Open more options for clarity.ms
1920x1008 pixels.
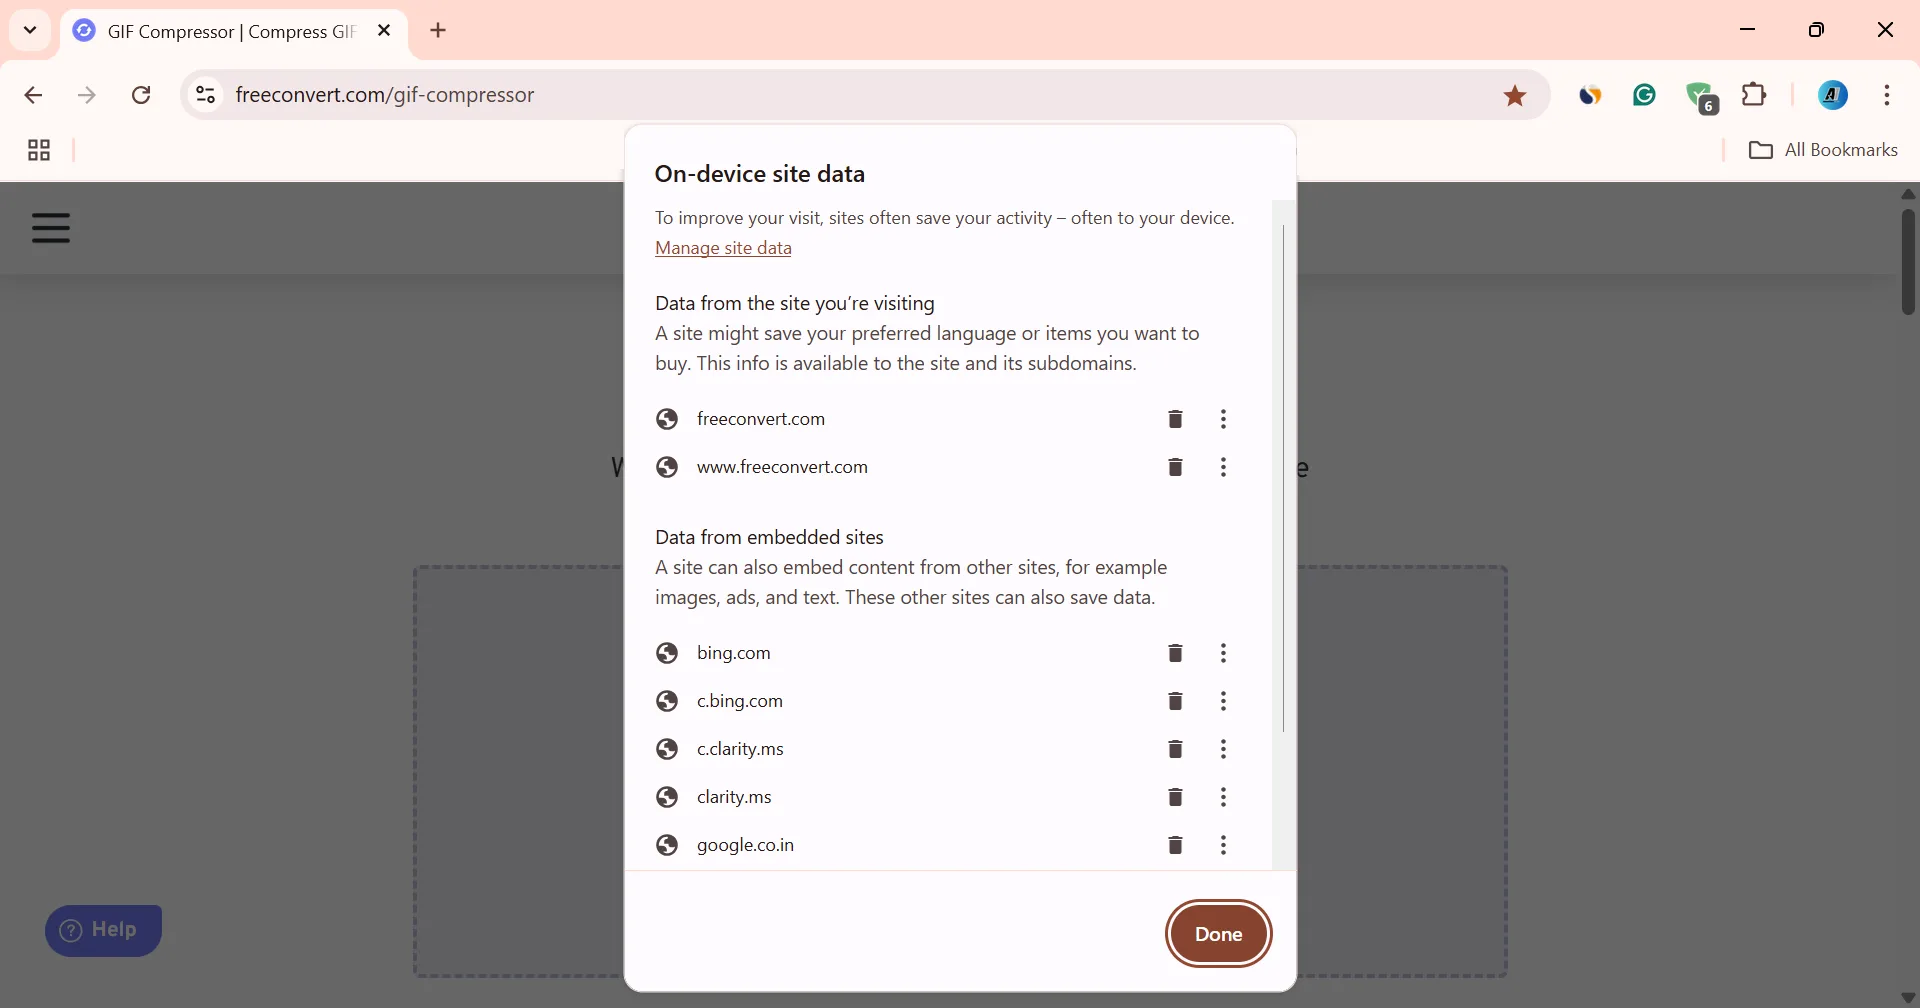1224,797
